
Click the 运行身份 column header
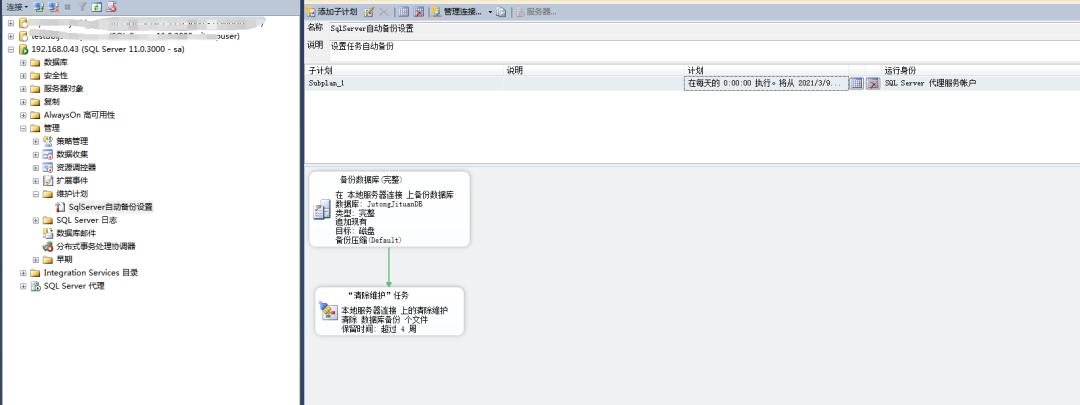[x=981, y=70]
